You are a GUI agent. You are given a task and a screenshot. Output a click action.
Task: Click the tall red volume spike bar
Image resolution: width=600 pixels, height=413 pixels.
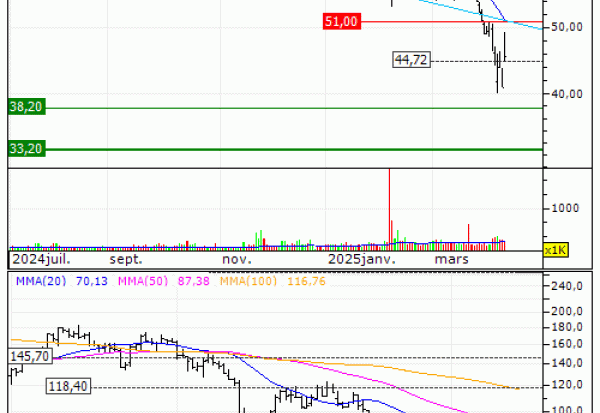tap(387, 205)
